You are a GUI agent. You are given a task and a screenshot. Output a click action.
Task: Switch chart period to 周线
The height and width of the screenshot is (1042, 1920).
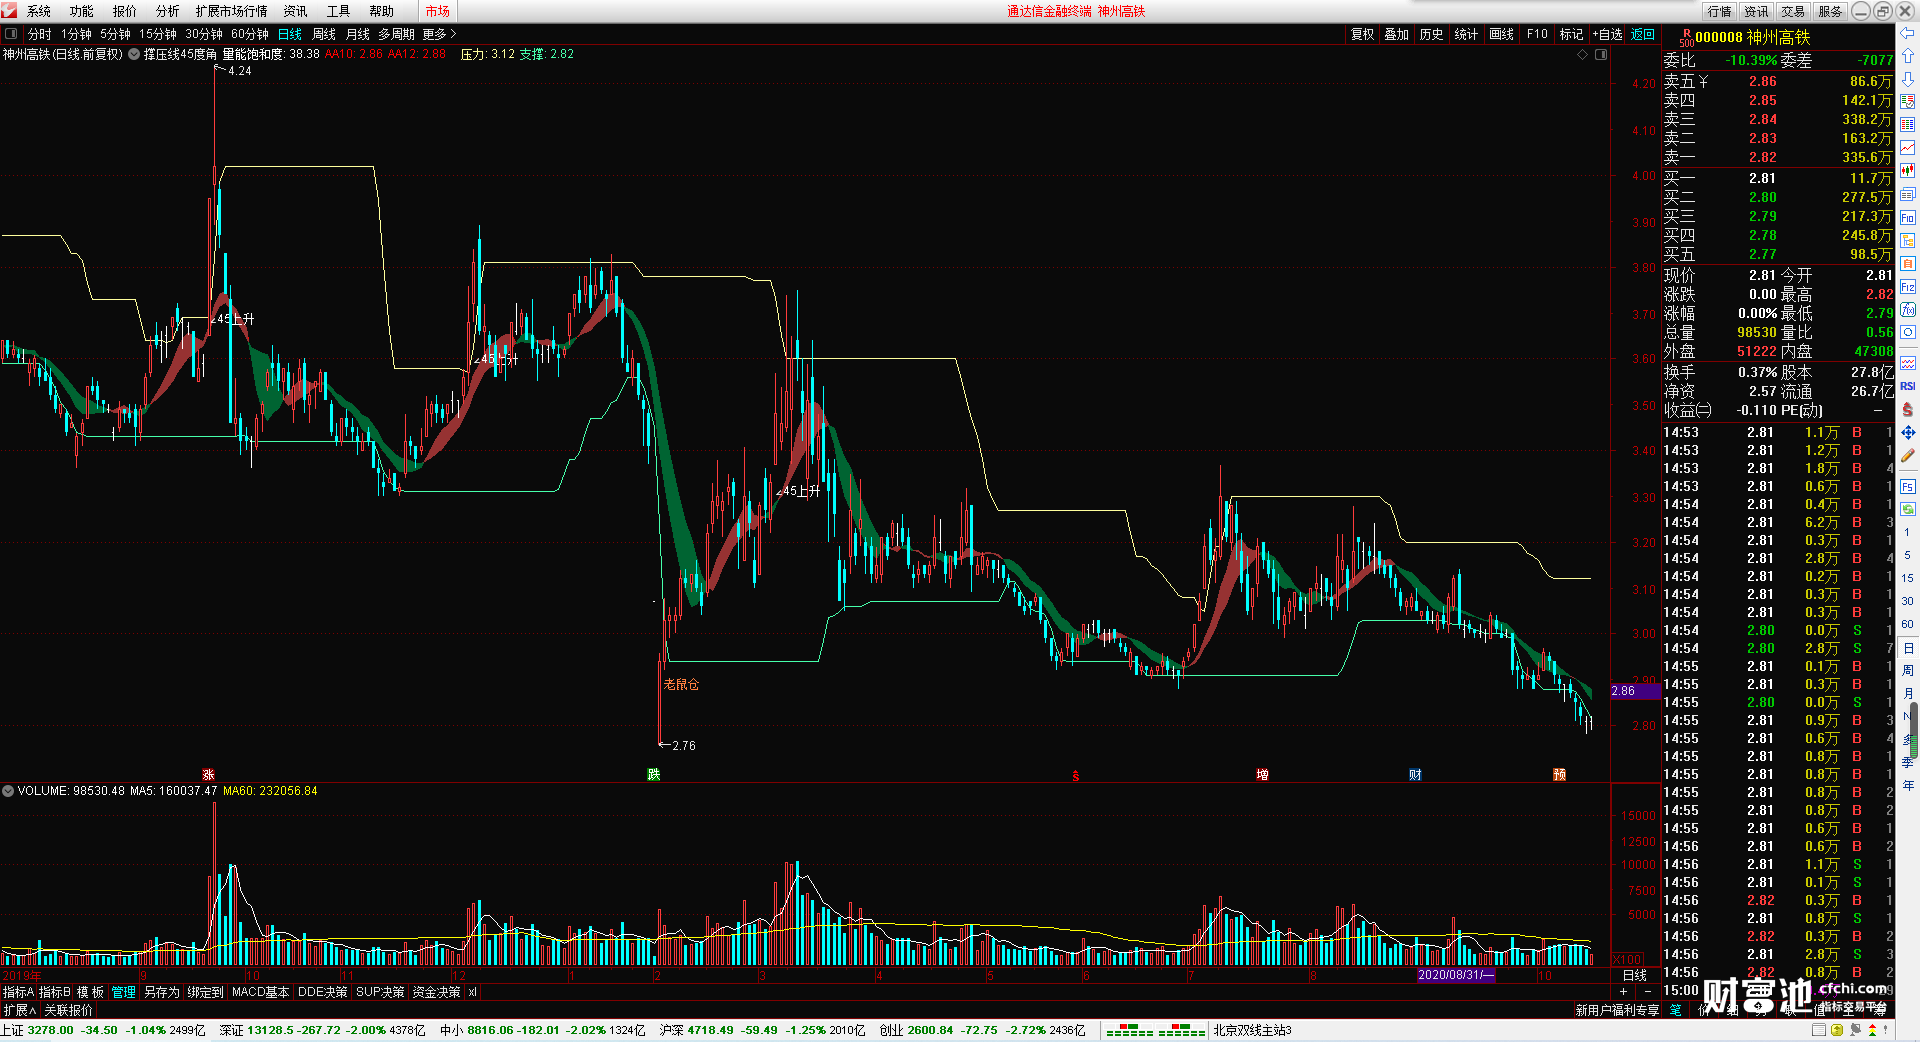pos(324,34)
